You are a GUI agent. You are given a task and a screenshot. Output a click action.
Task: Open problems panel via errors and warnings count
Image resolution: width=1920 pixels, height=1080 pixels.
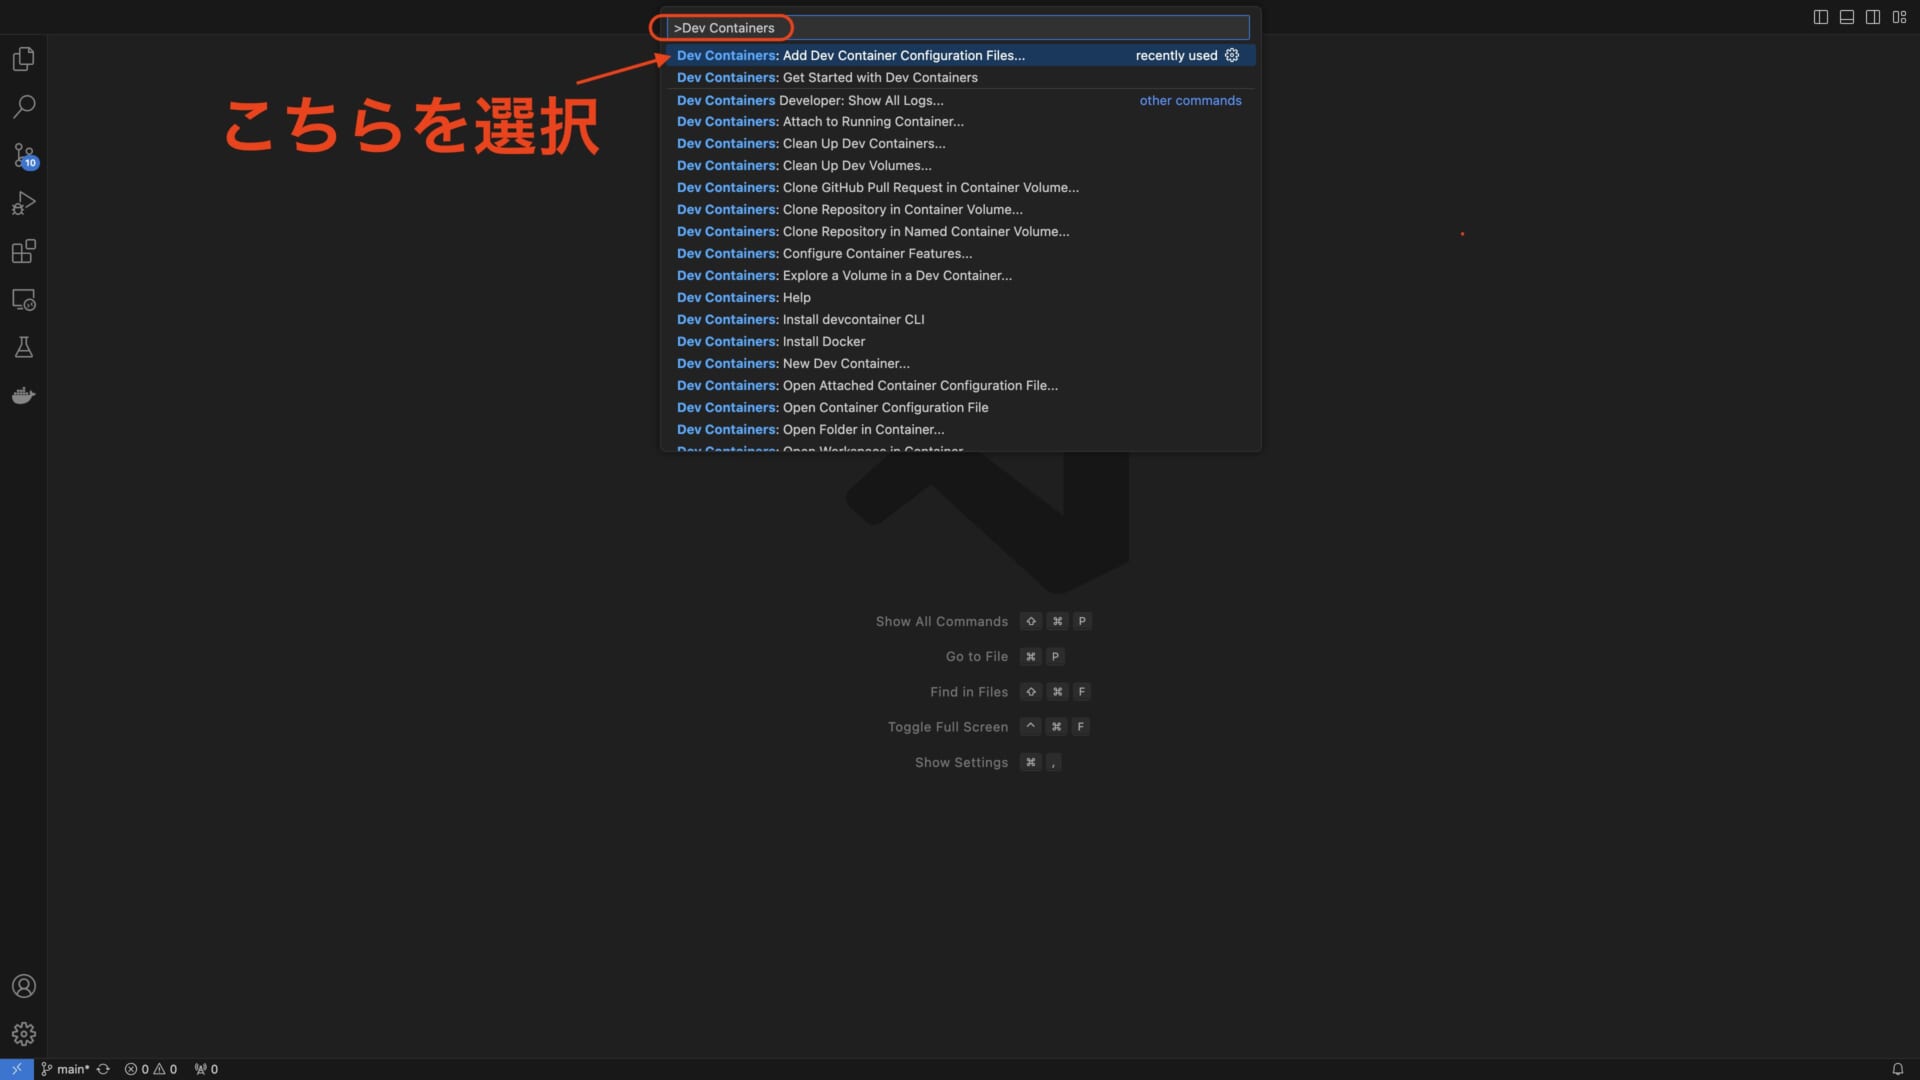[151, 1069]
